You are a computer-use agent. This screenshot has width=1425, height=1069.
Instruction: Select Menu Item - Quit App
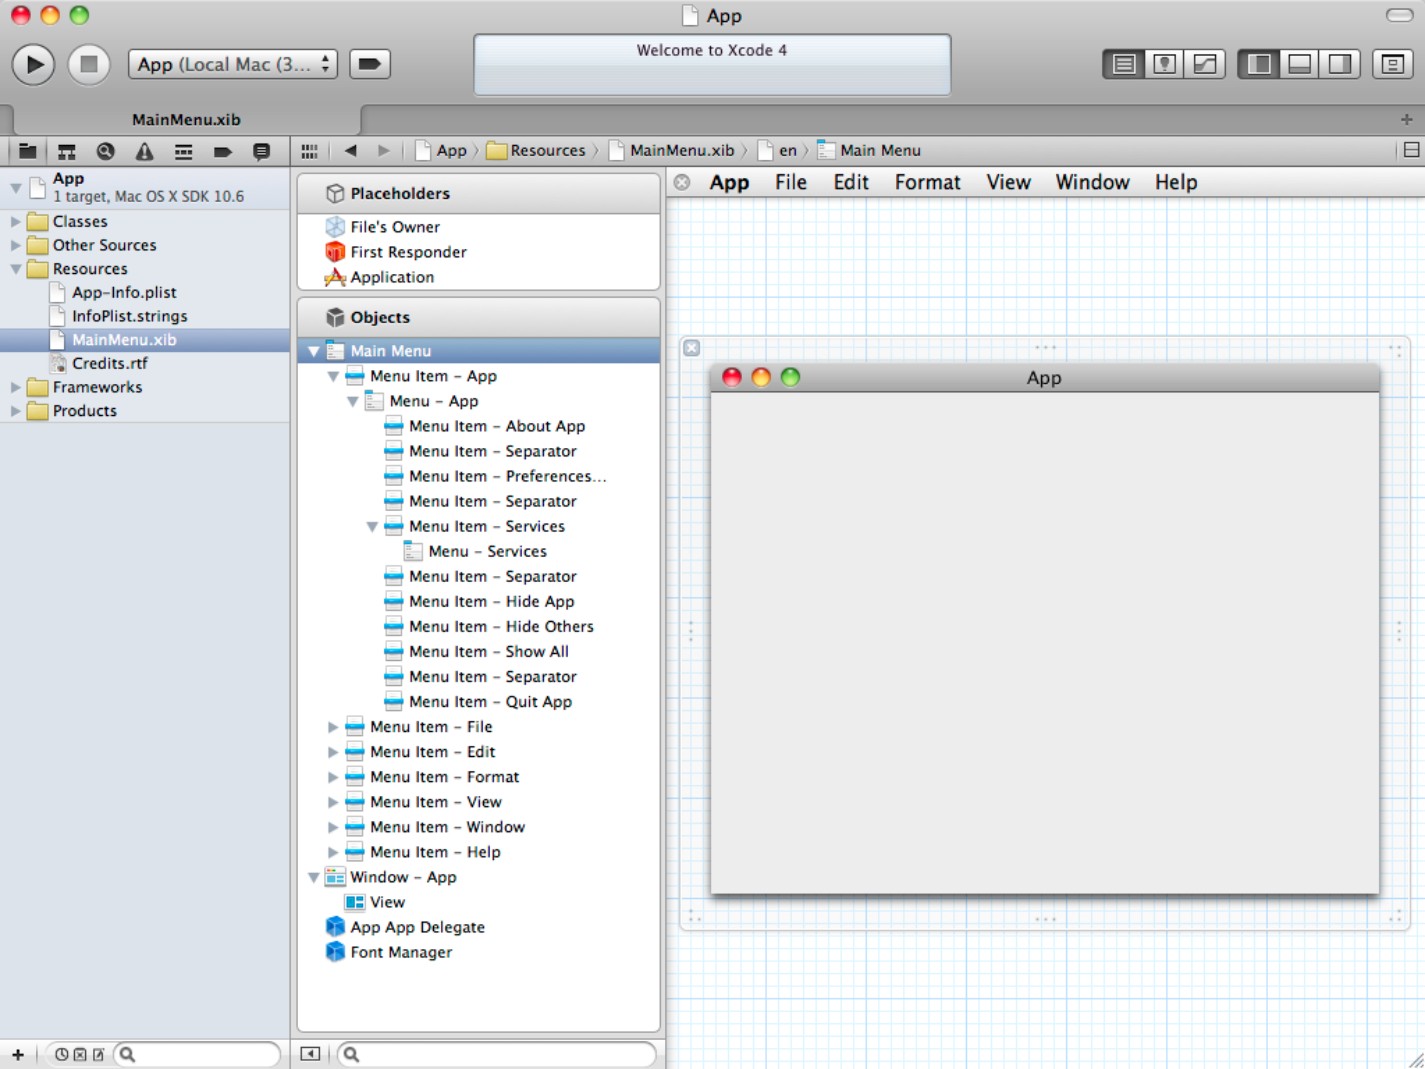tap(490, 702)
